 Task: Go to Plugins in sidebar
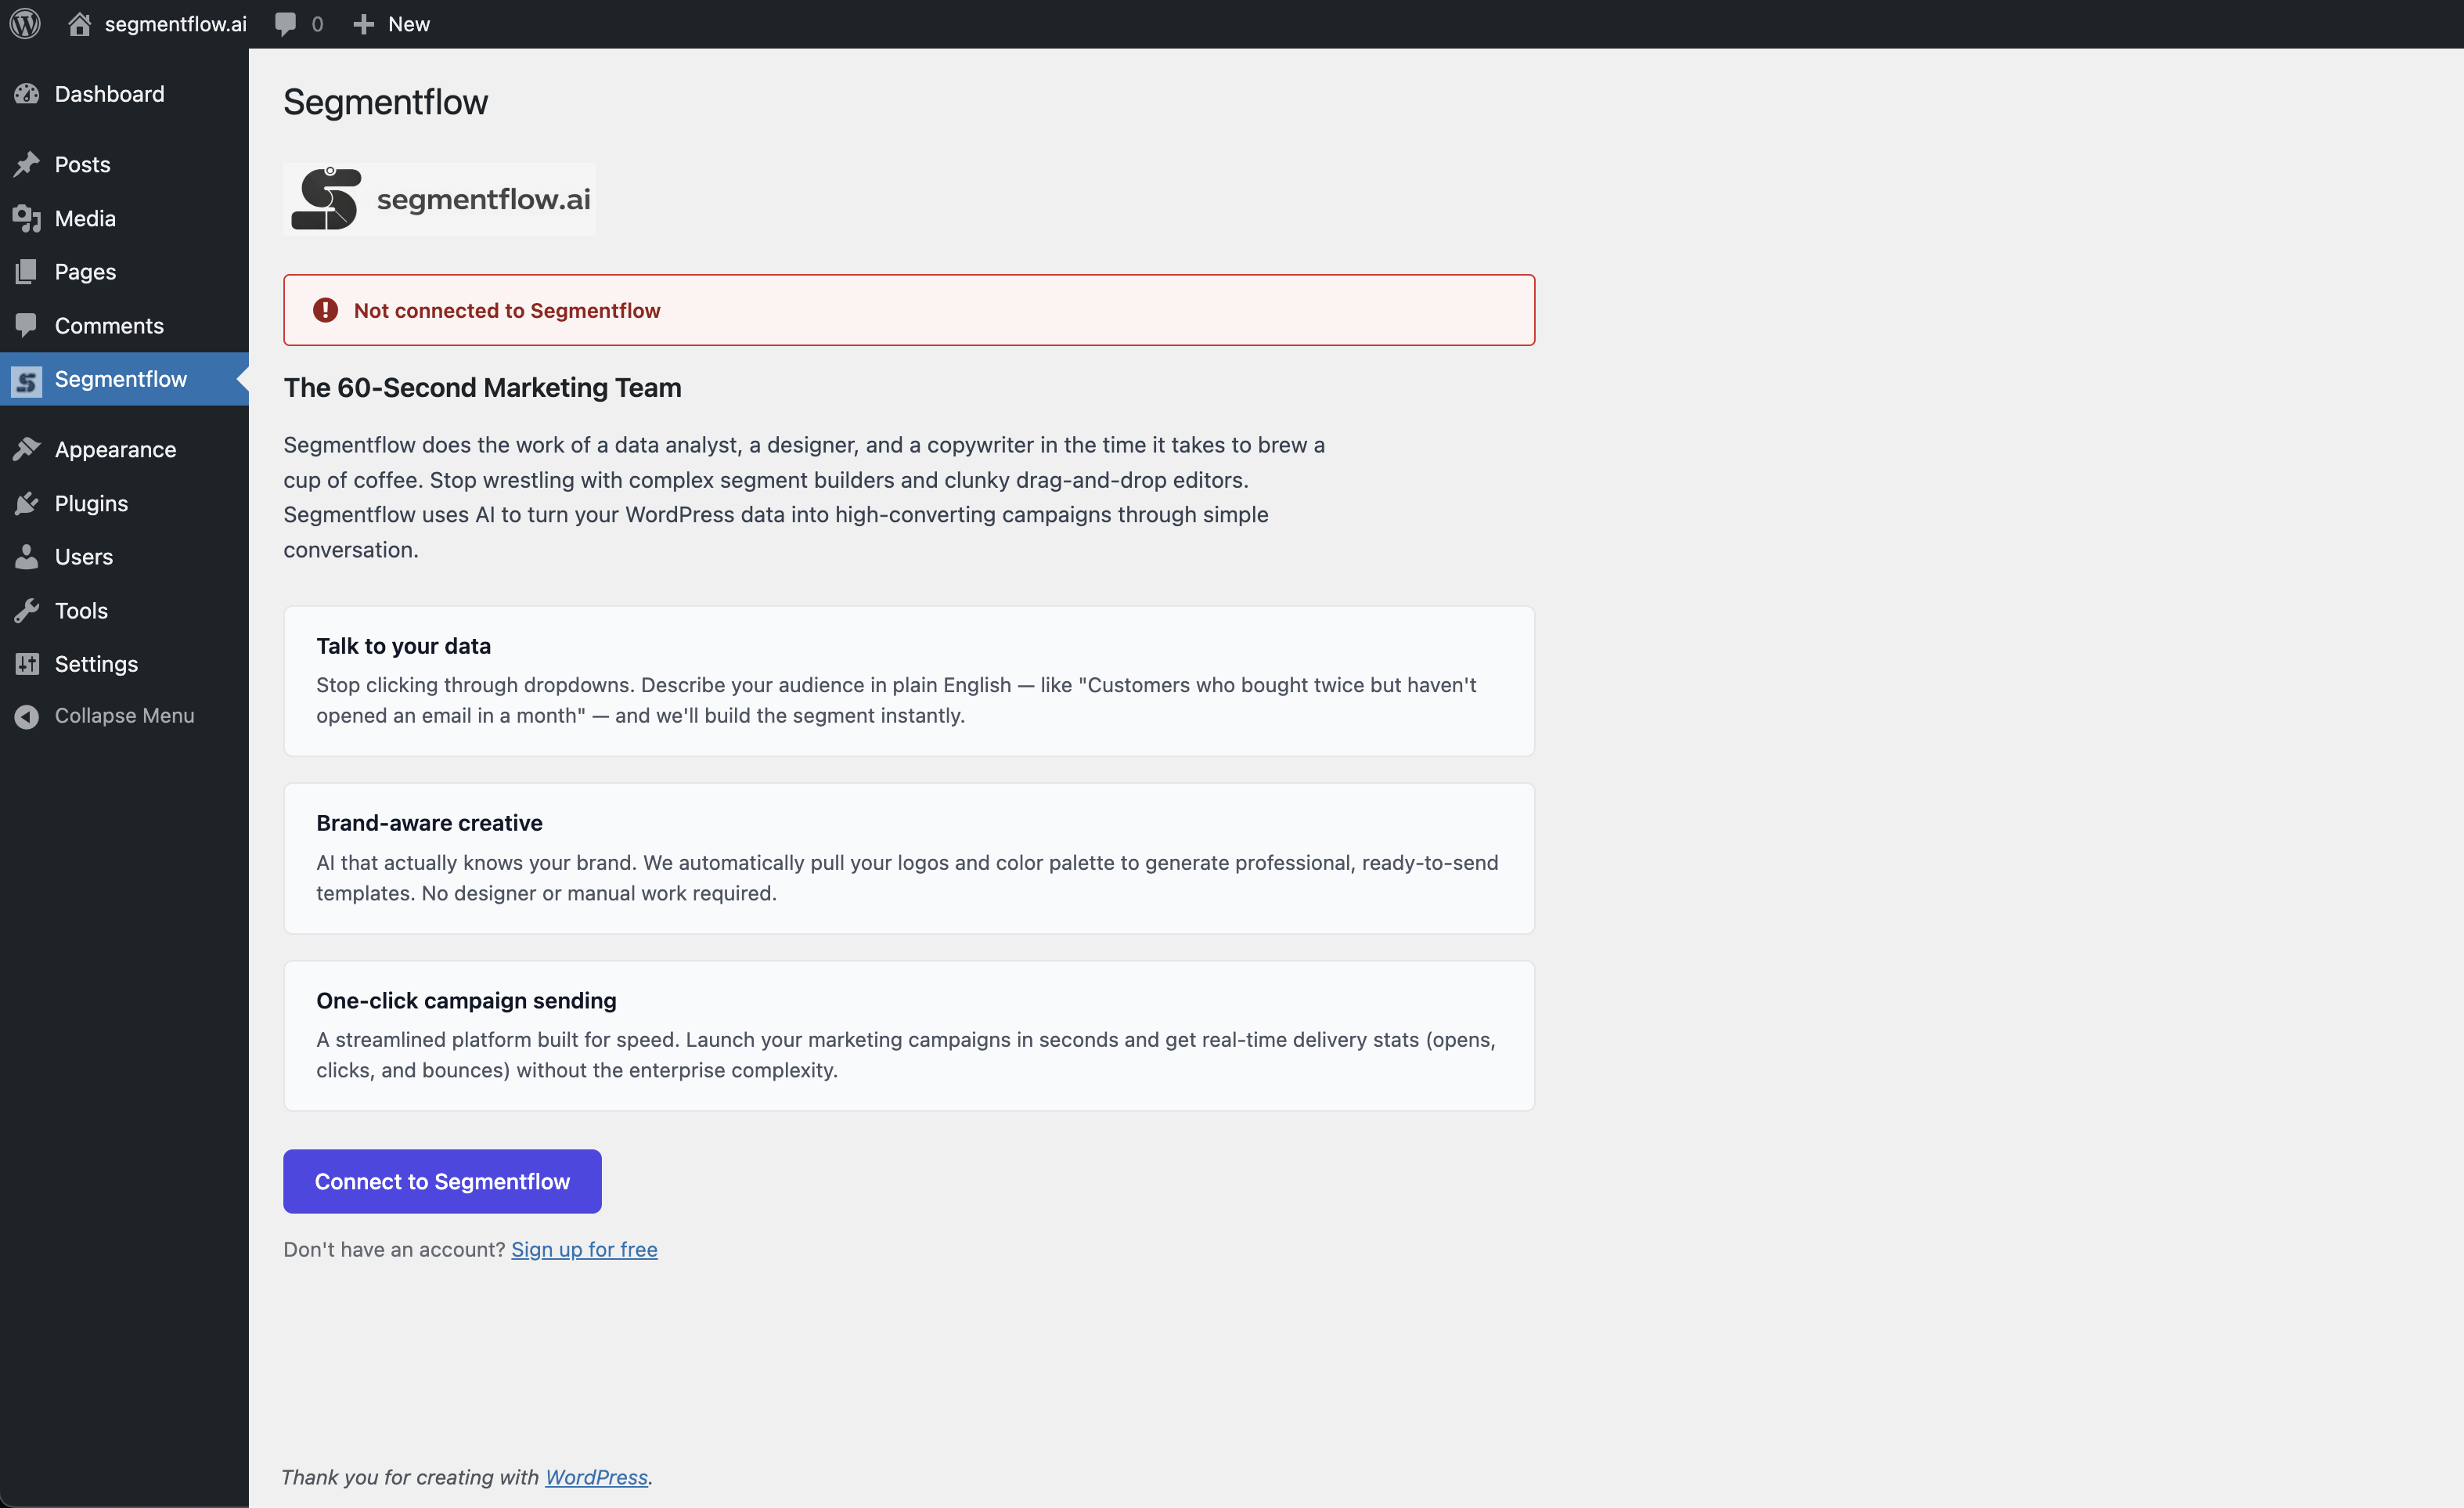pyautogui.click(x=124, y=504)
